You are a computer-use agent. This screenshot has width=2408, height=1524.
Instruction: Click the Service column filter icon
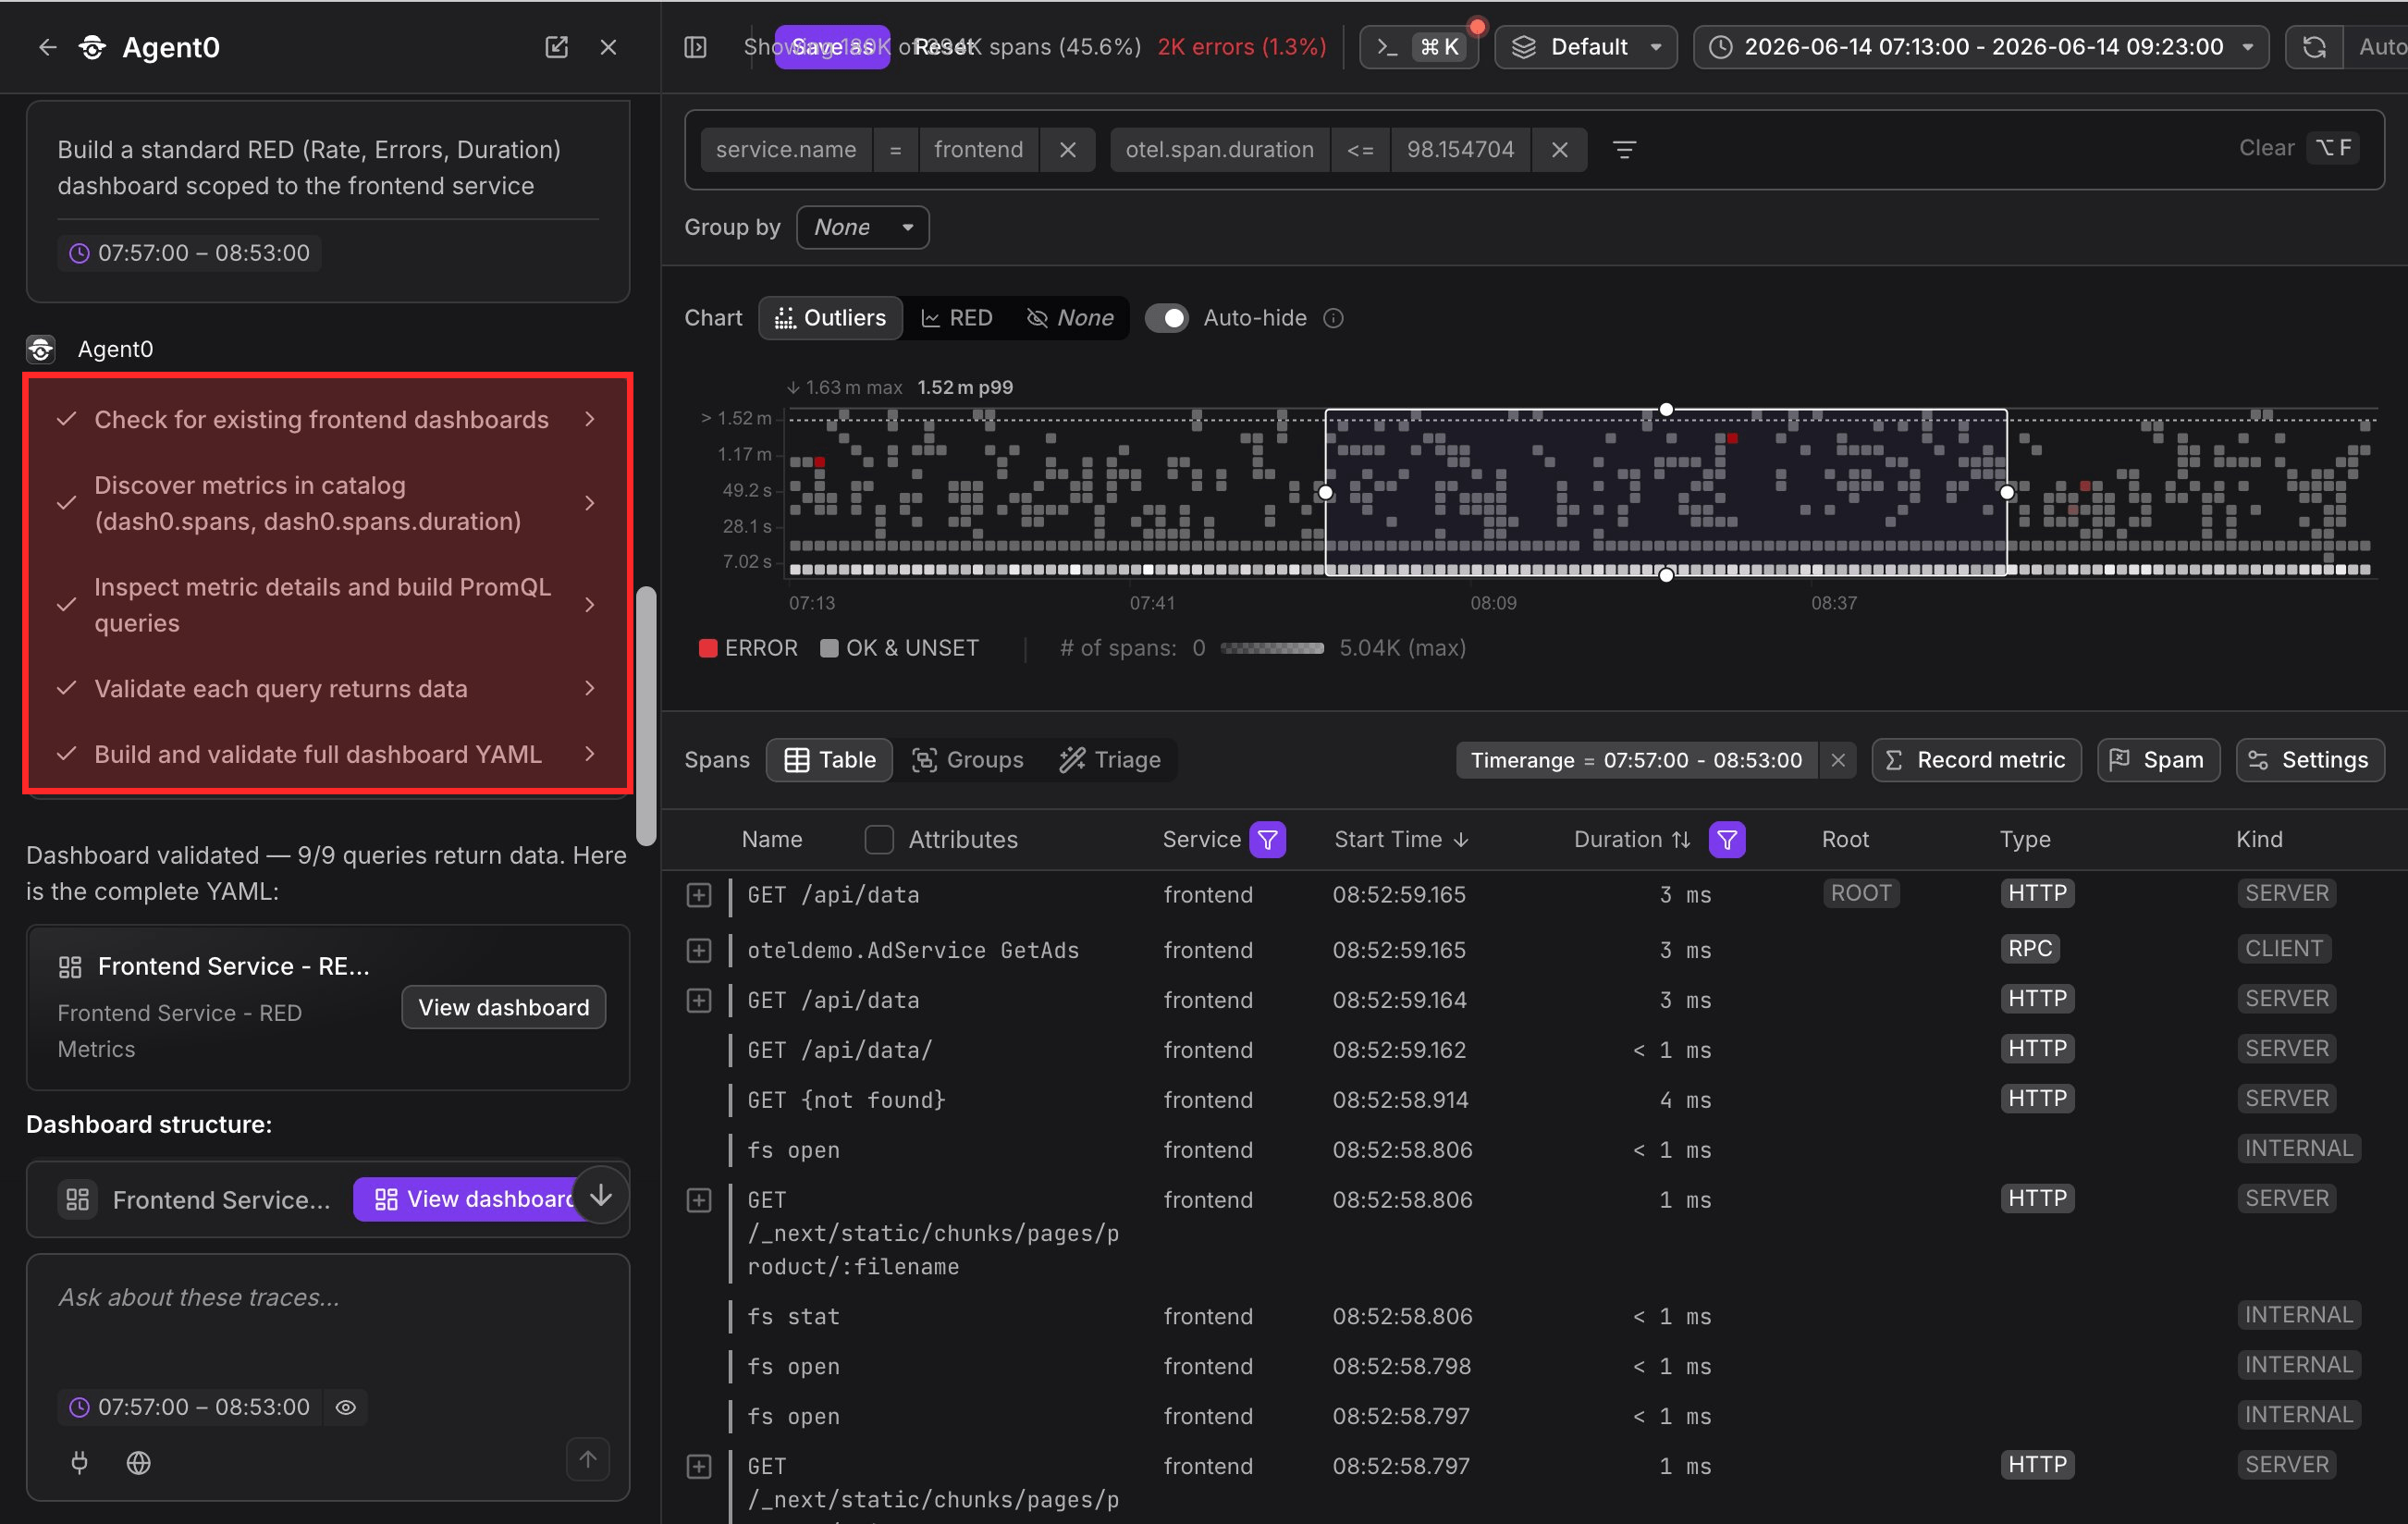coord(1267,839)
